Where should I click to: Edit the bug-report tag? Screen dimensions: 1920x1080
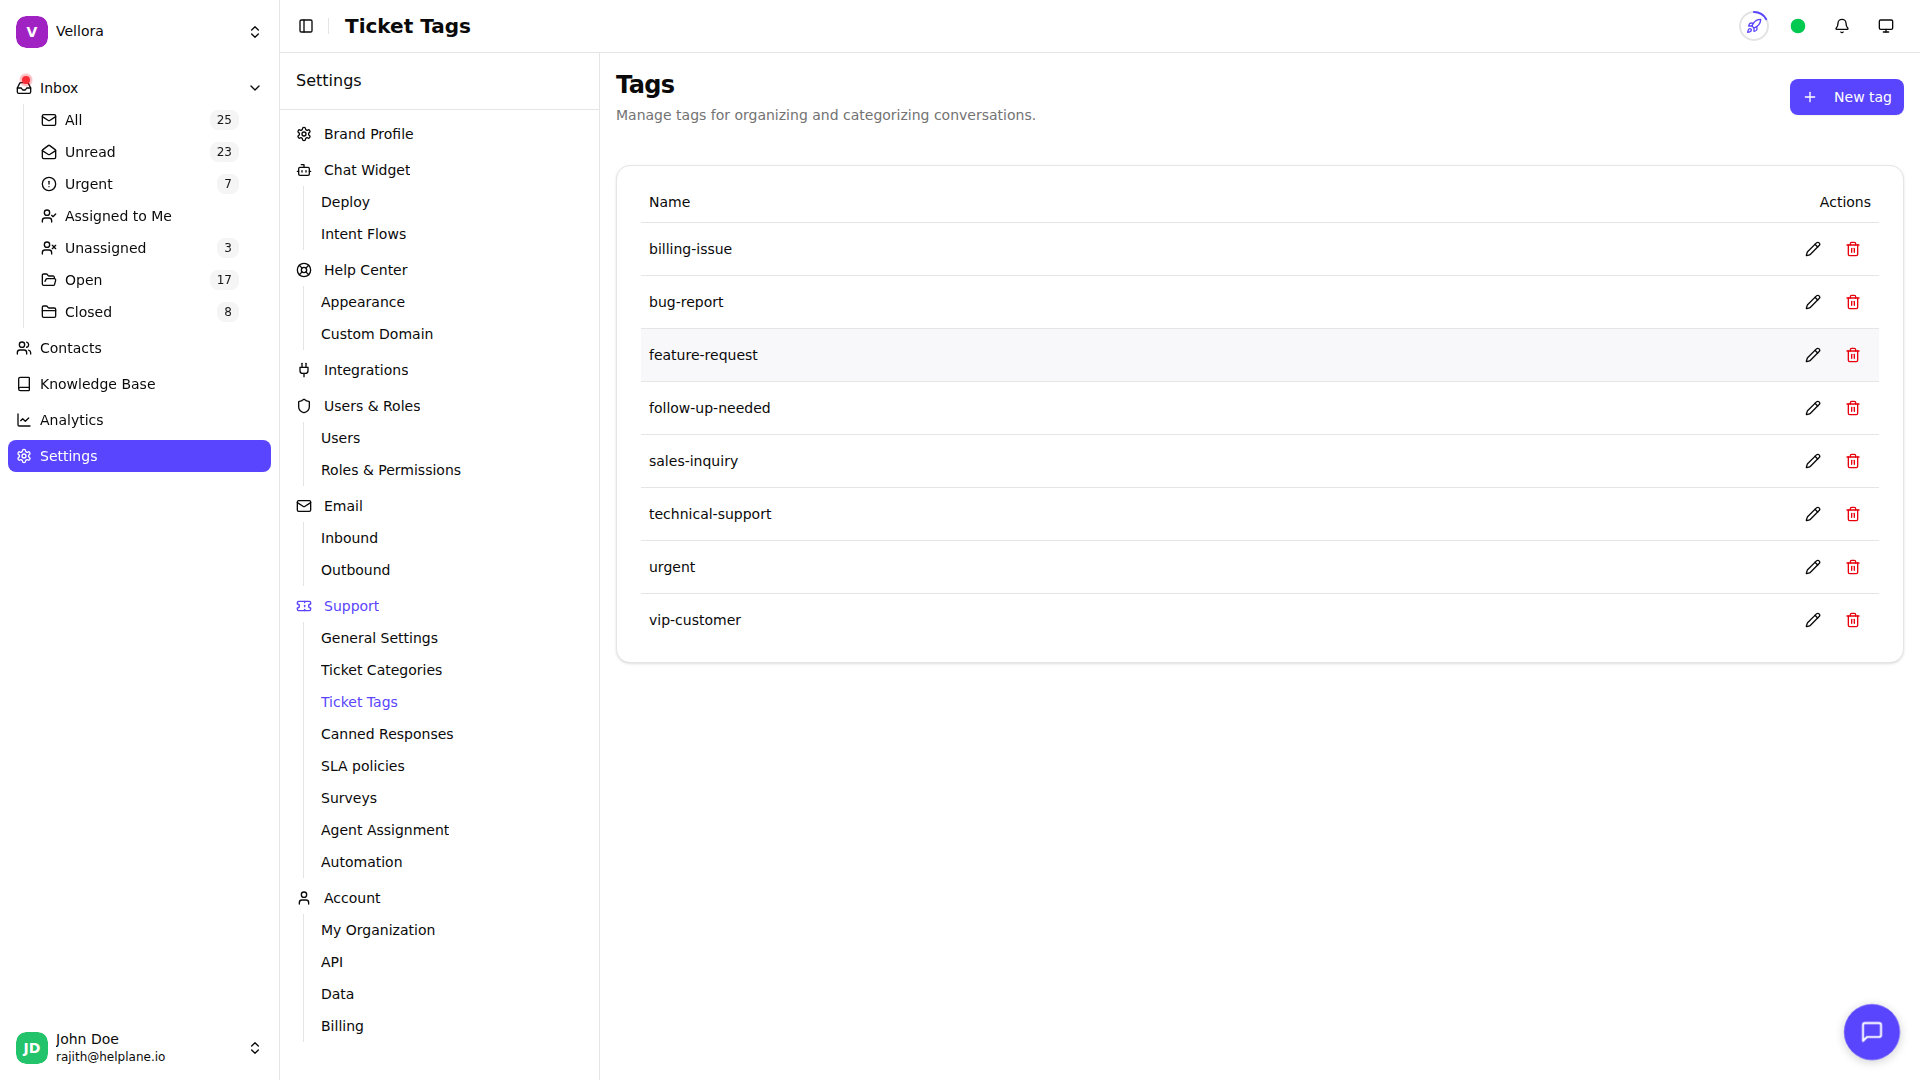click(x=1813, y=302)
